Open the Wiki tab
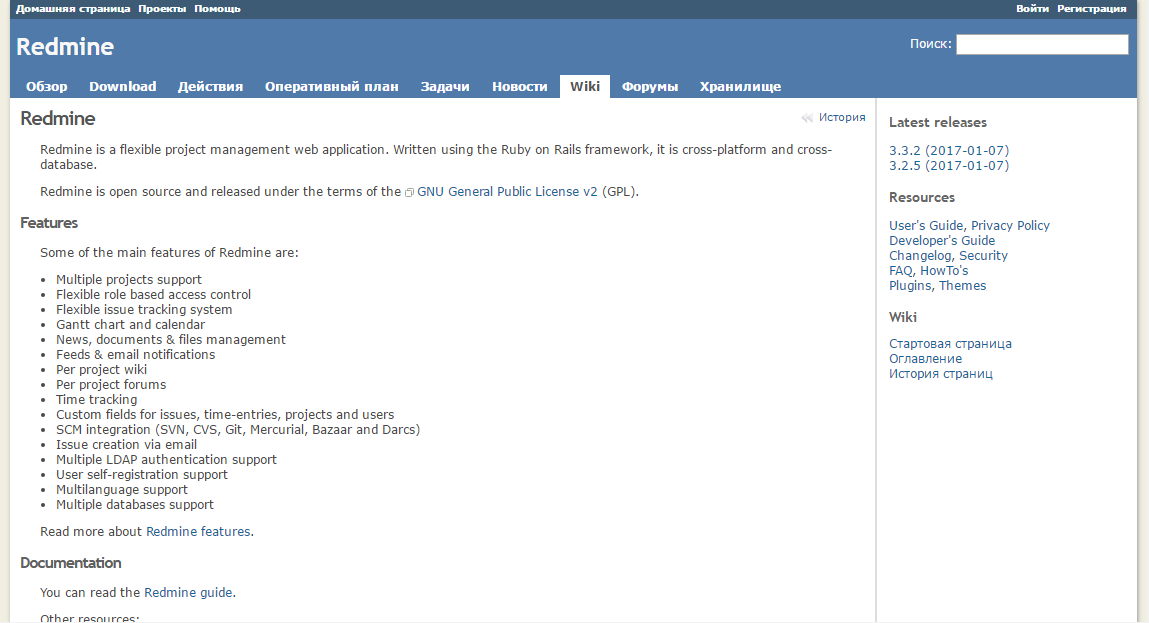This screenshot has height=623, width=1149. [x=585, y=86]
